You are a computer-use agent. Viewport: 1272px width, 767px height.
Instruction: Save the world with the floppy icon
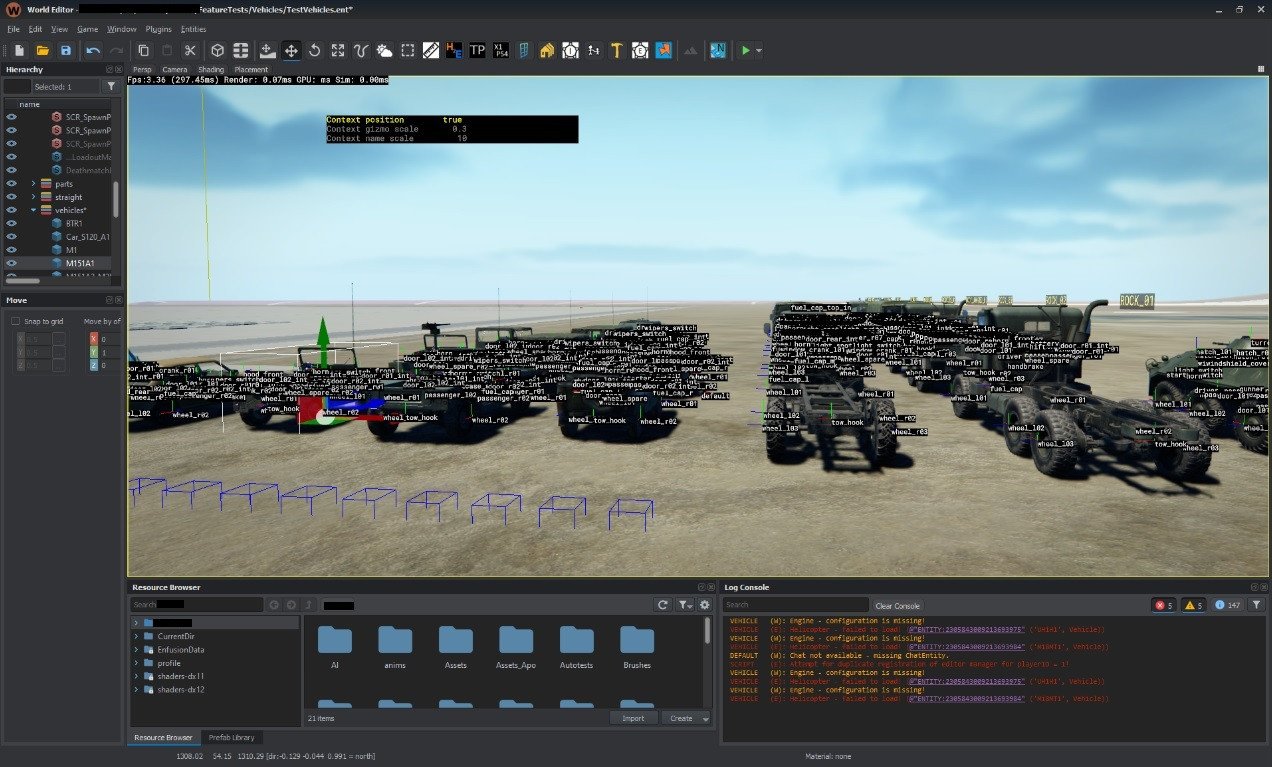(x=66, y=50)
